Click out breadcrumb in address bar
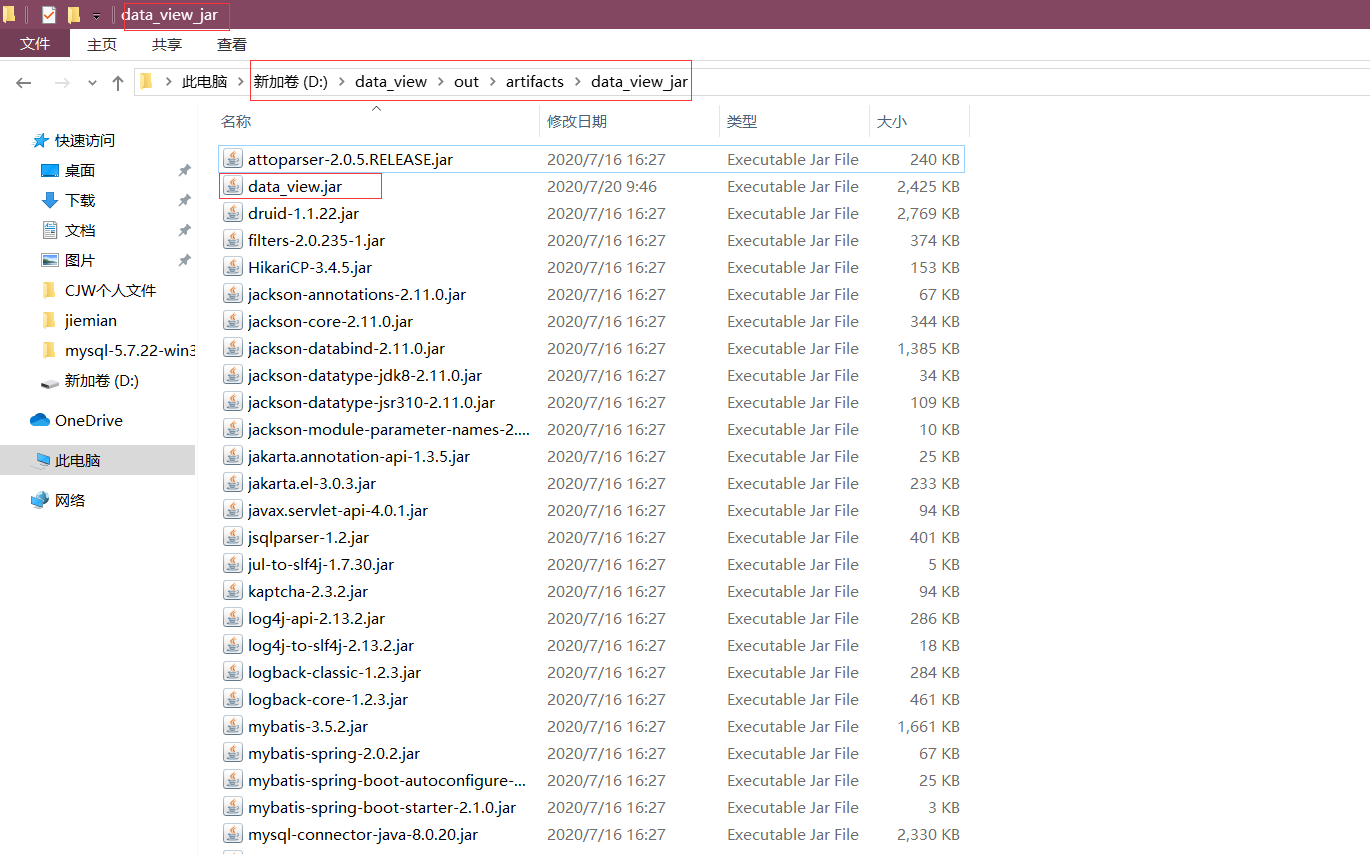This screenshot has height=854, width=1370. [466, 82]
